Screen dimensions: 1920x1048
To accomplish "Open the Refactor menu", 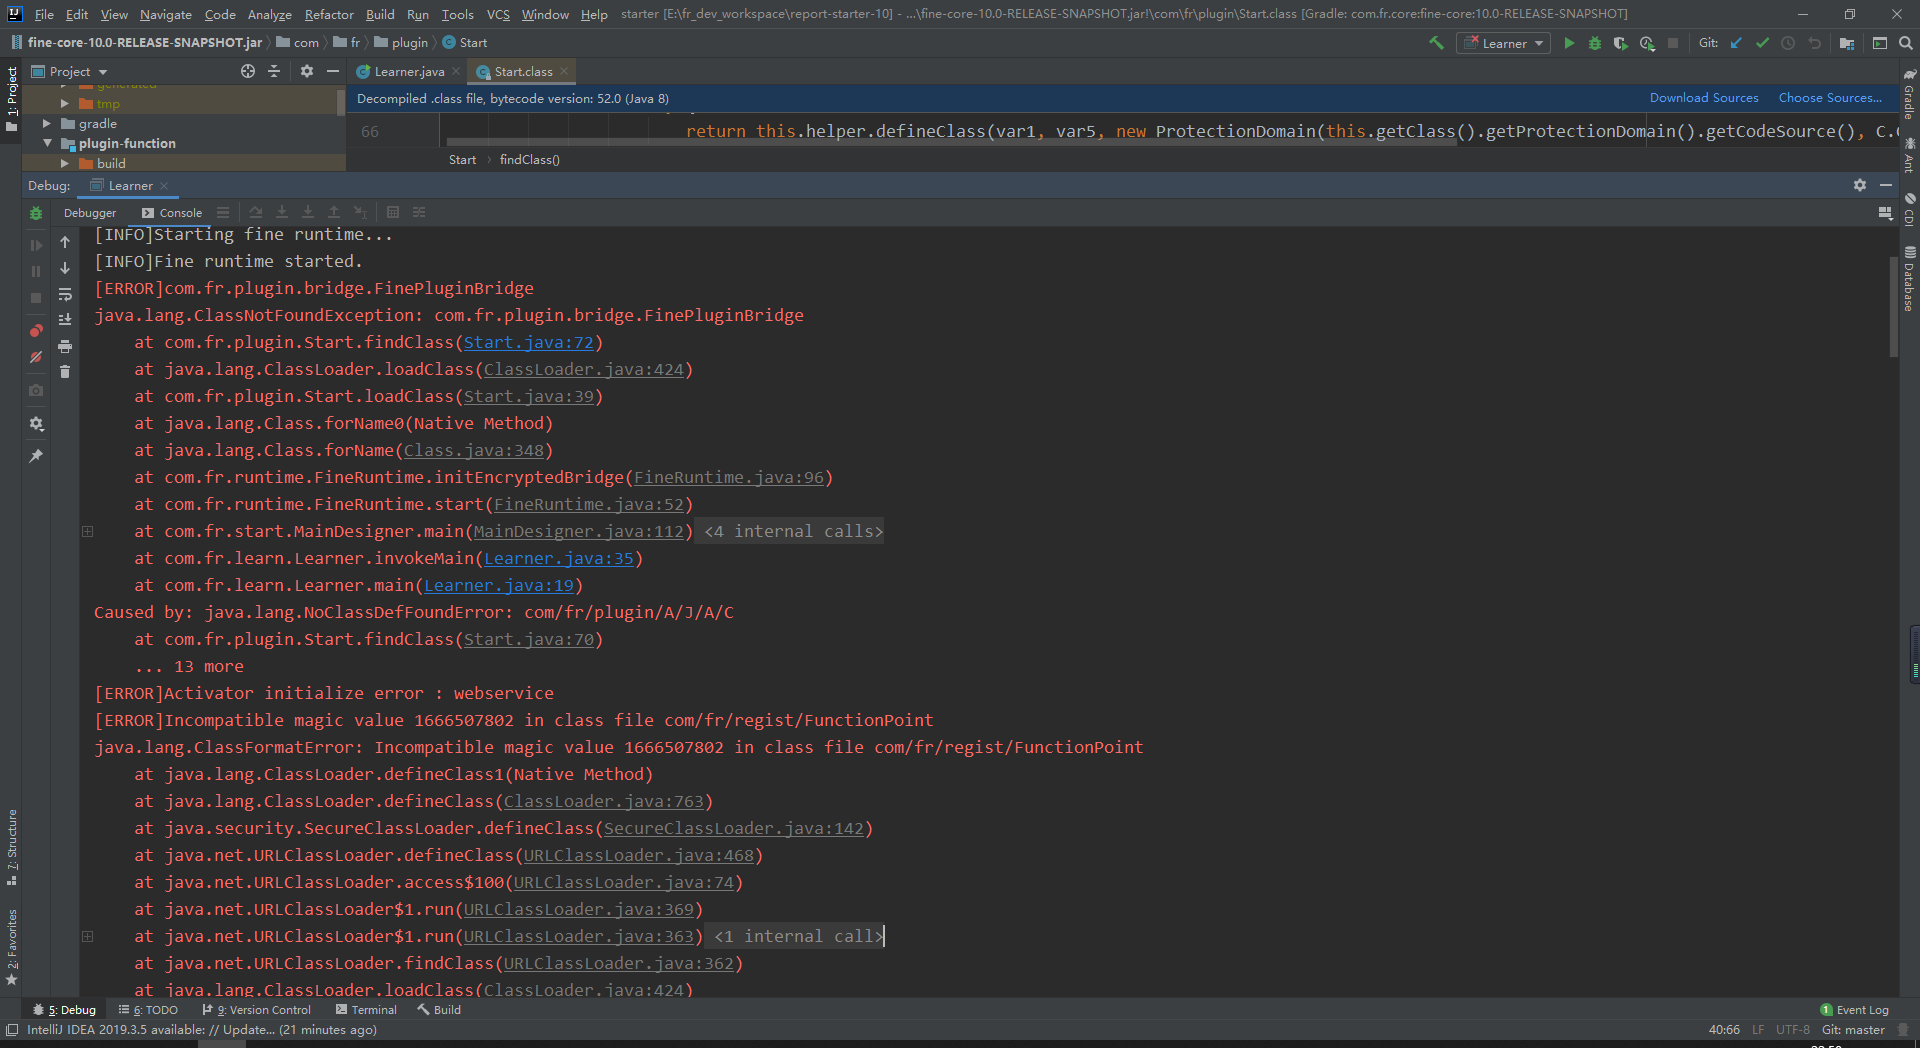I will (x=329, y=14).
